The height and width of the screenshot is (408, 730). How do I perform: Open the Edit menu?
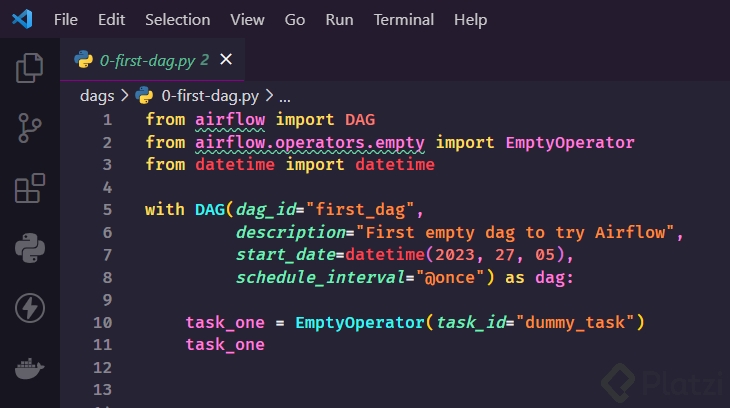click(111, 20)
